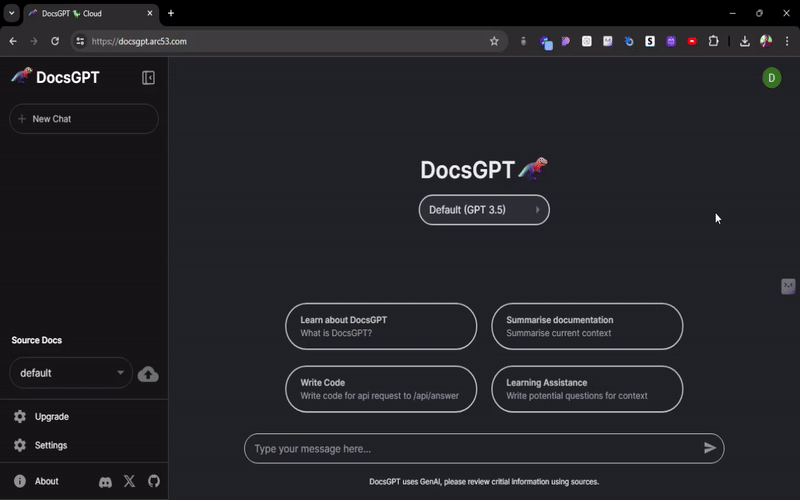800x500 pixels.
Task: Open the tab search chevron in Chrome
Action: [x=11, y=13]
